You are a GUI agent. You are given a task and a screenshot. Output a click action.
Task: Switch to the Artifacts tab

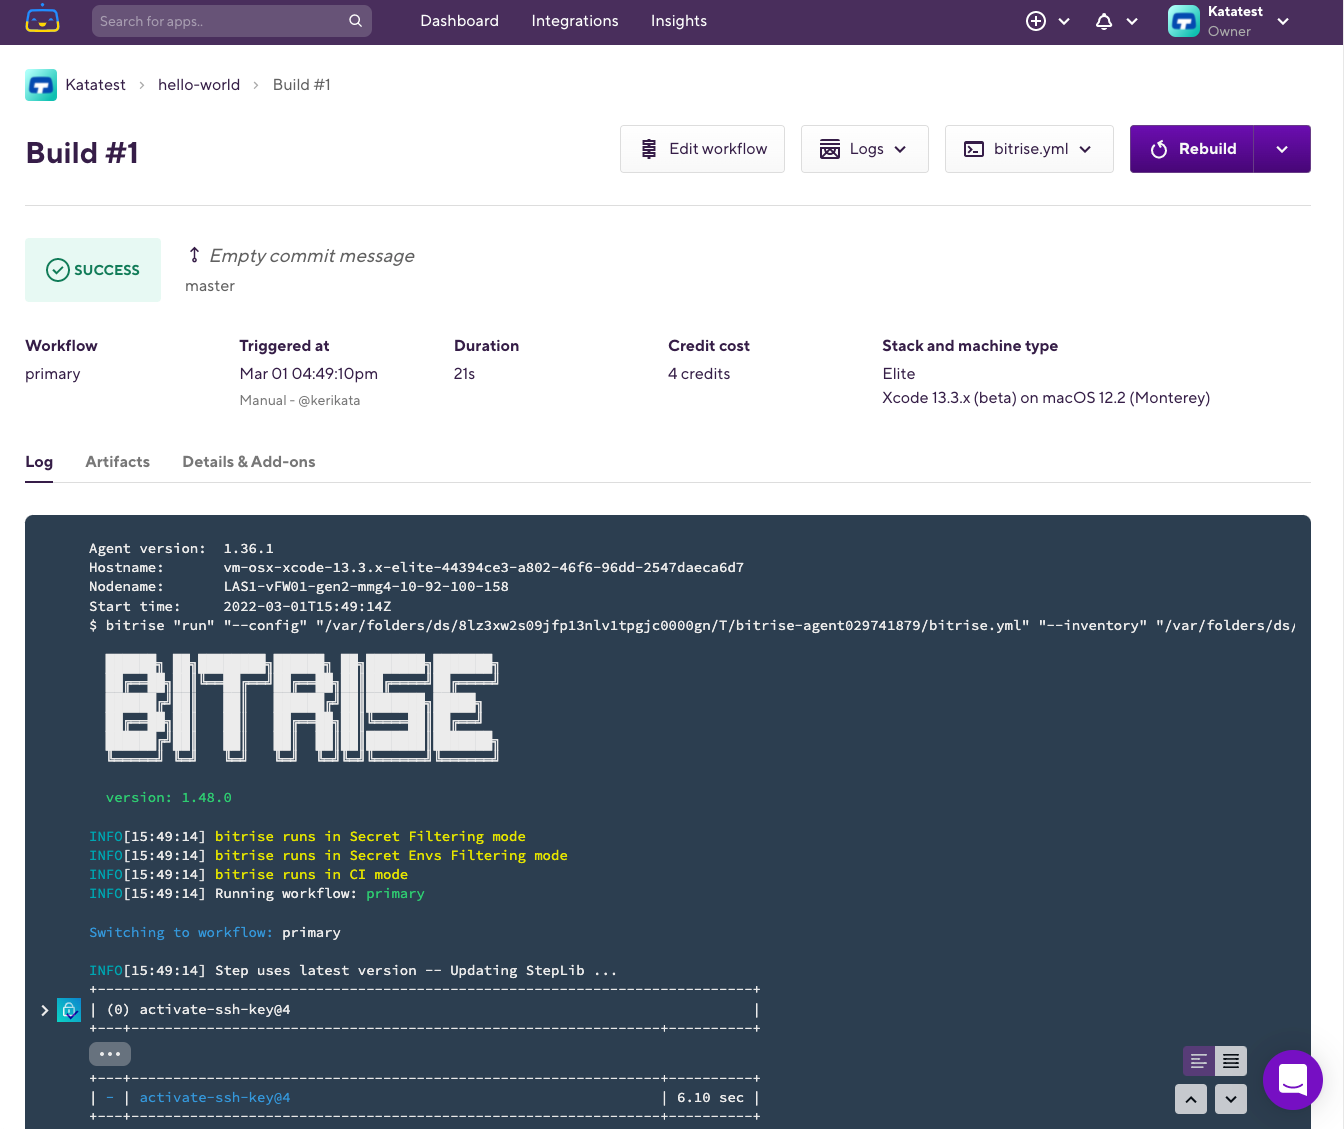117,462
